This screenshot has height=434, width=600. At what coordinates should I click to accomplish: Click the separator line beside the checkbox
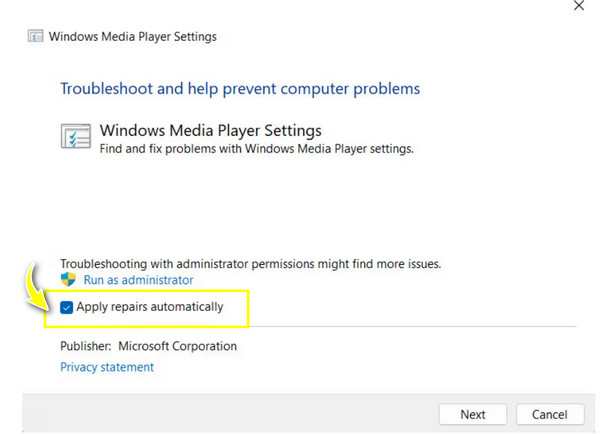pyautogui.click(x=410, y=325)
